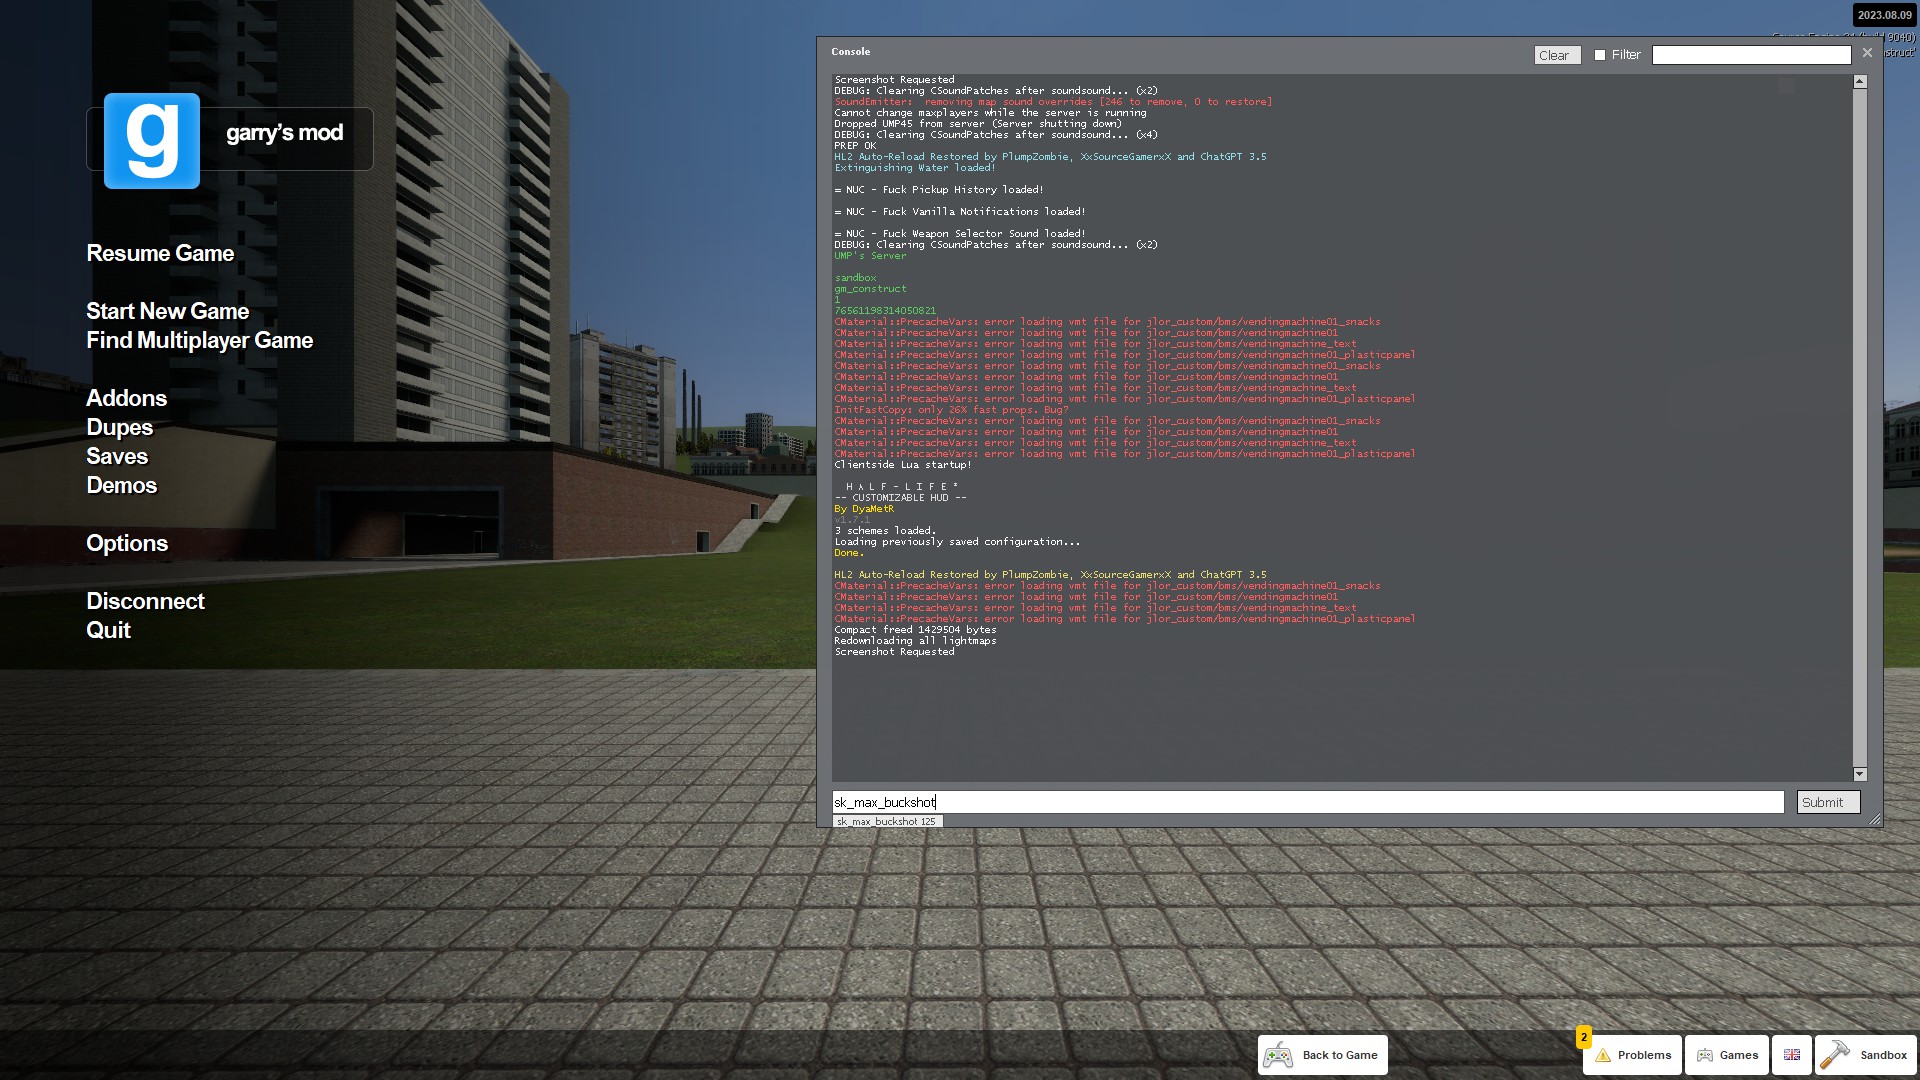Screen dimensions: 1920x1080
Task: Click the Problems warning triangle icon
Action: pos(1604,1055)
